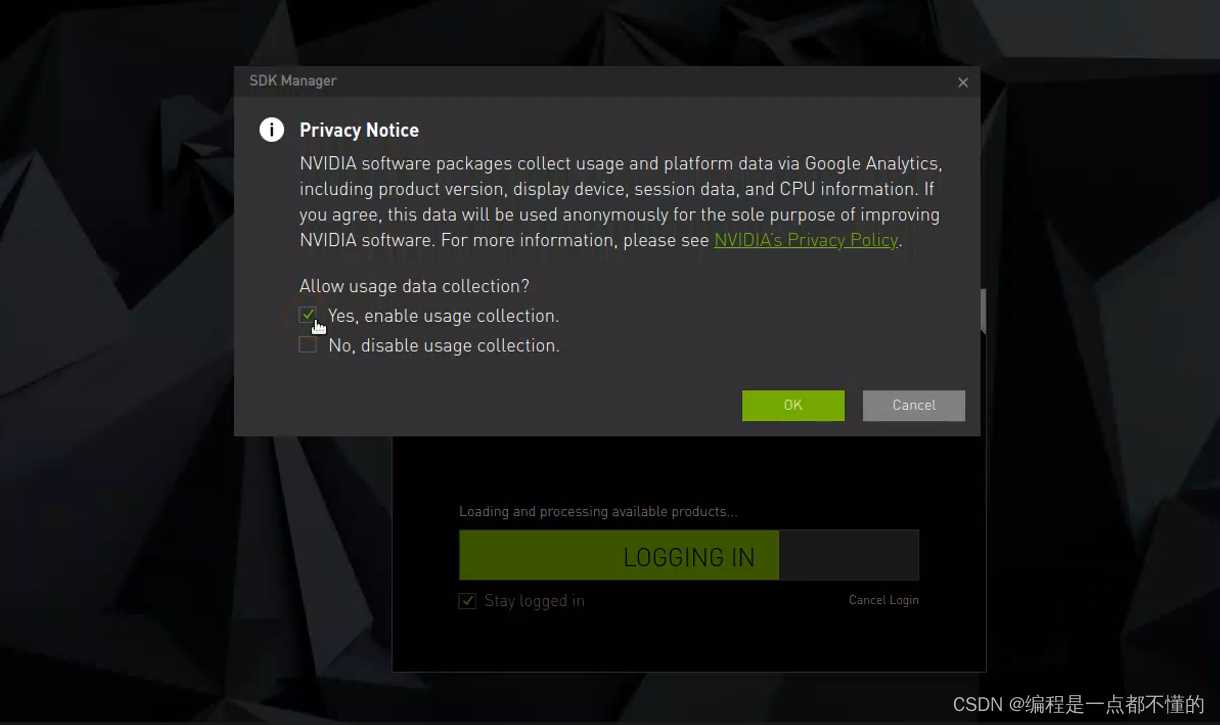Click 'Loading and processing available products...' status
The width and height of the screenshot is (1220, 725).
[598, 511]
